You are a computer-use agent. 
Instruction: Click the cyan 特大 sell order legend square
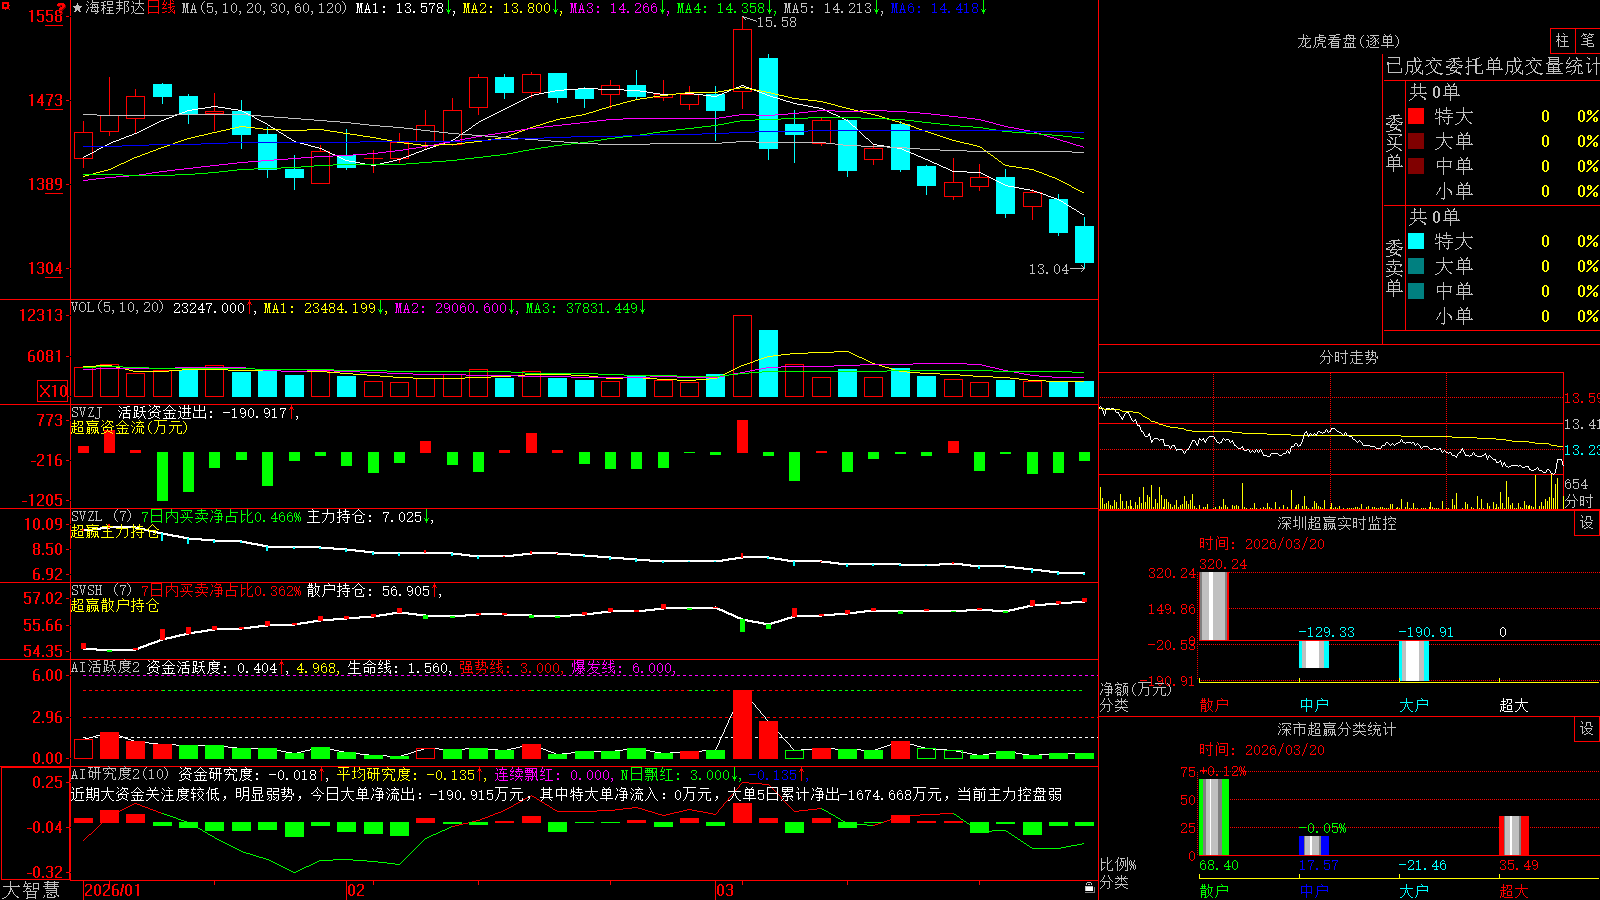point(1416,241)
